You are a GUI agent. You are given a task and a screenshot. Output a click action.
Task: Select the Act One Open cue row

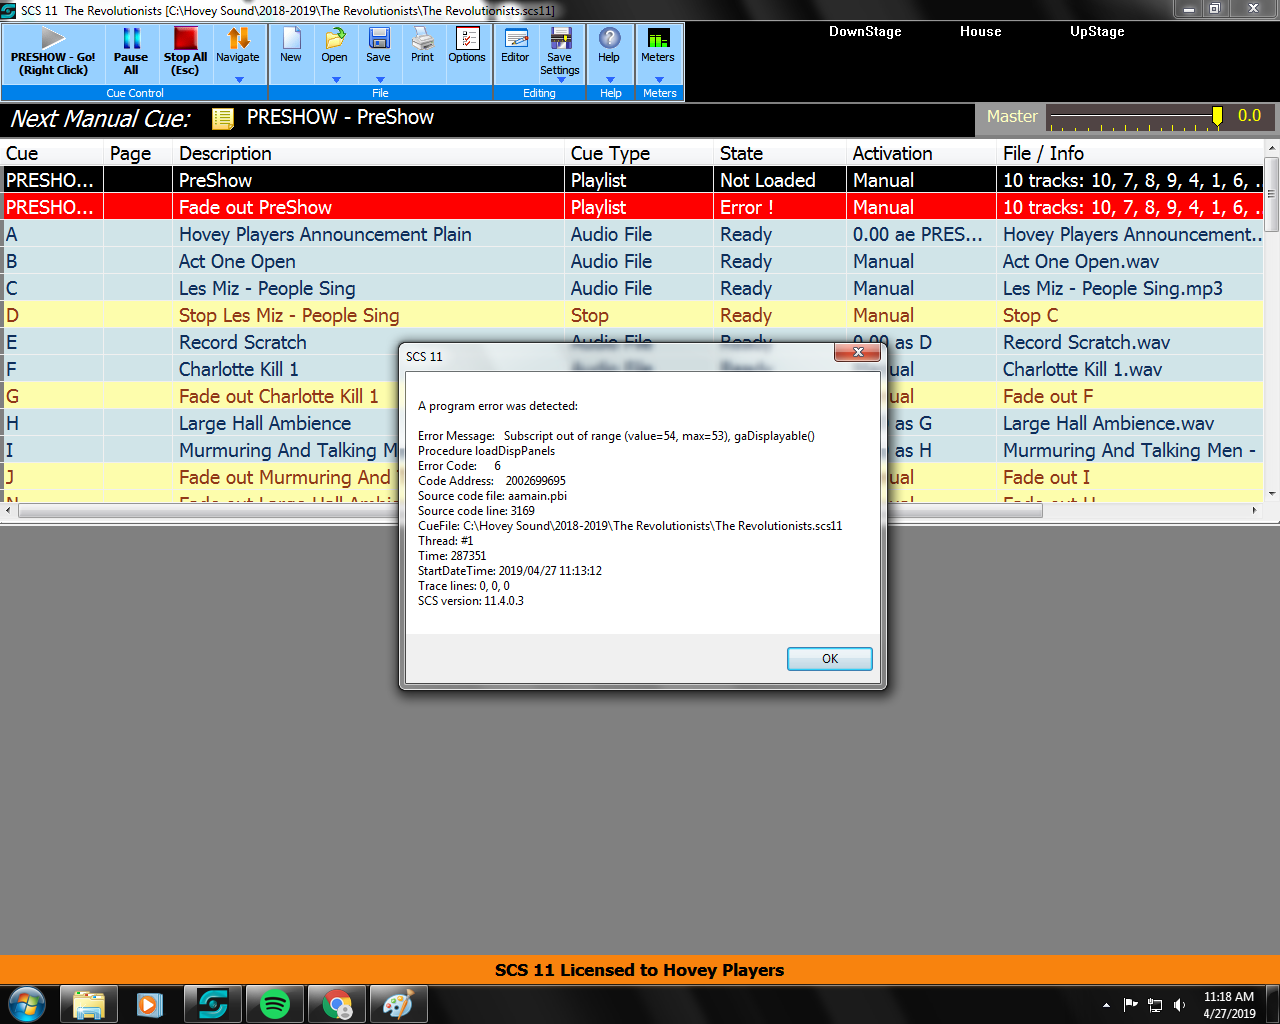coord(237,262)
